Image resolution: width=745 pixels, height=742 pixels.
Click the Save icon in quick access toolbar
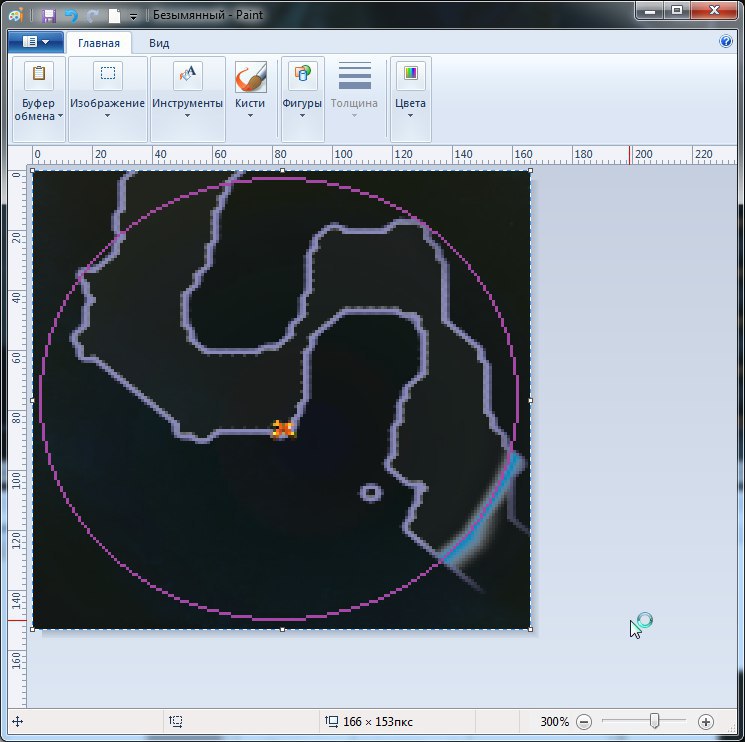coord(48,16)
